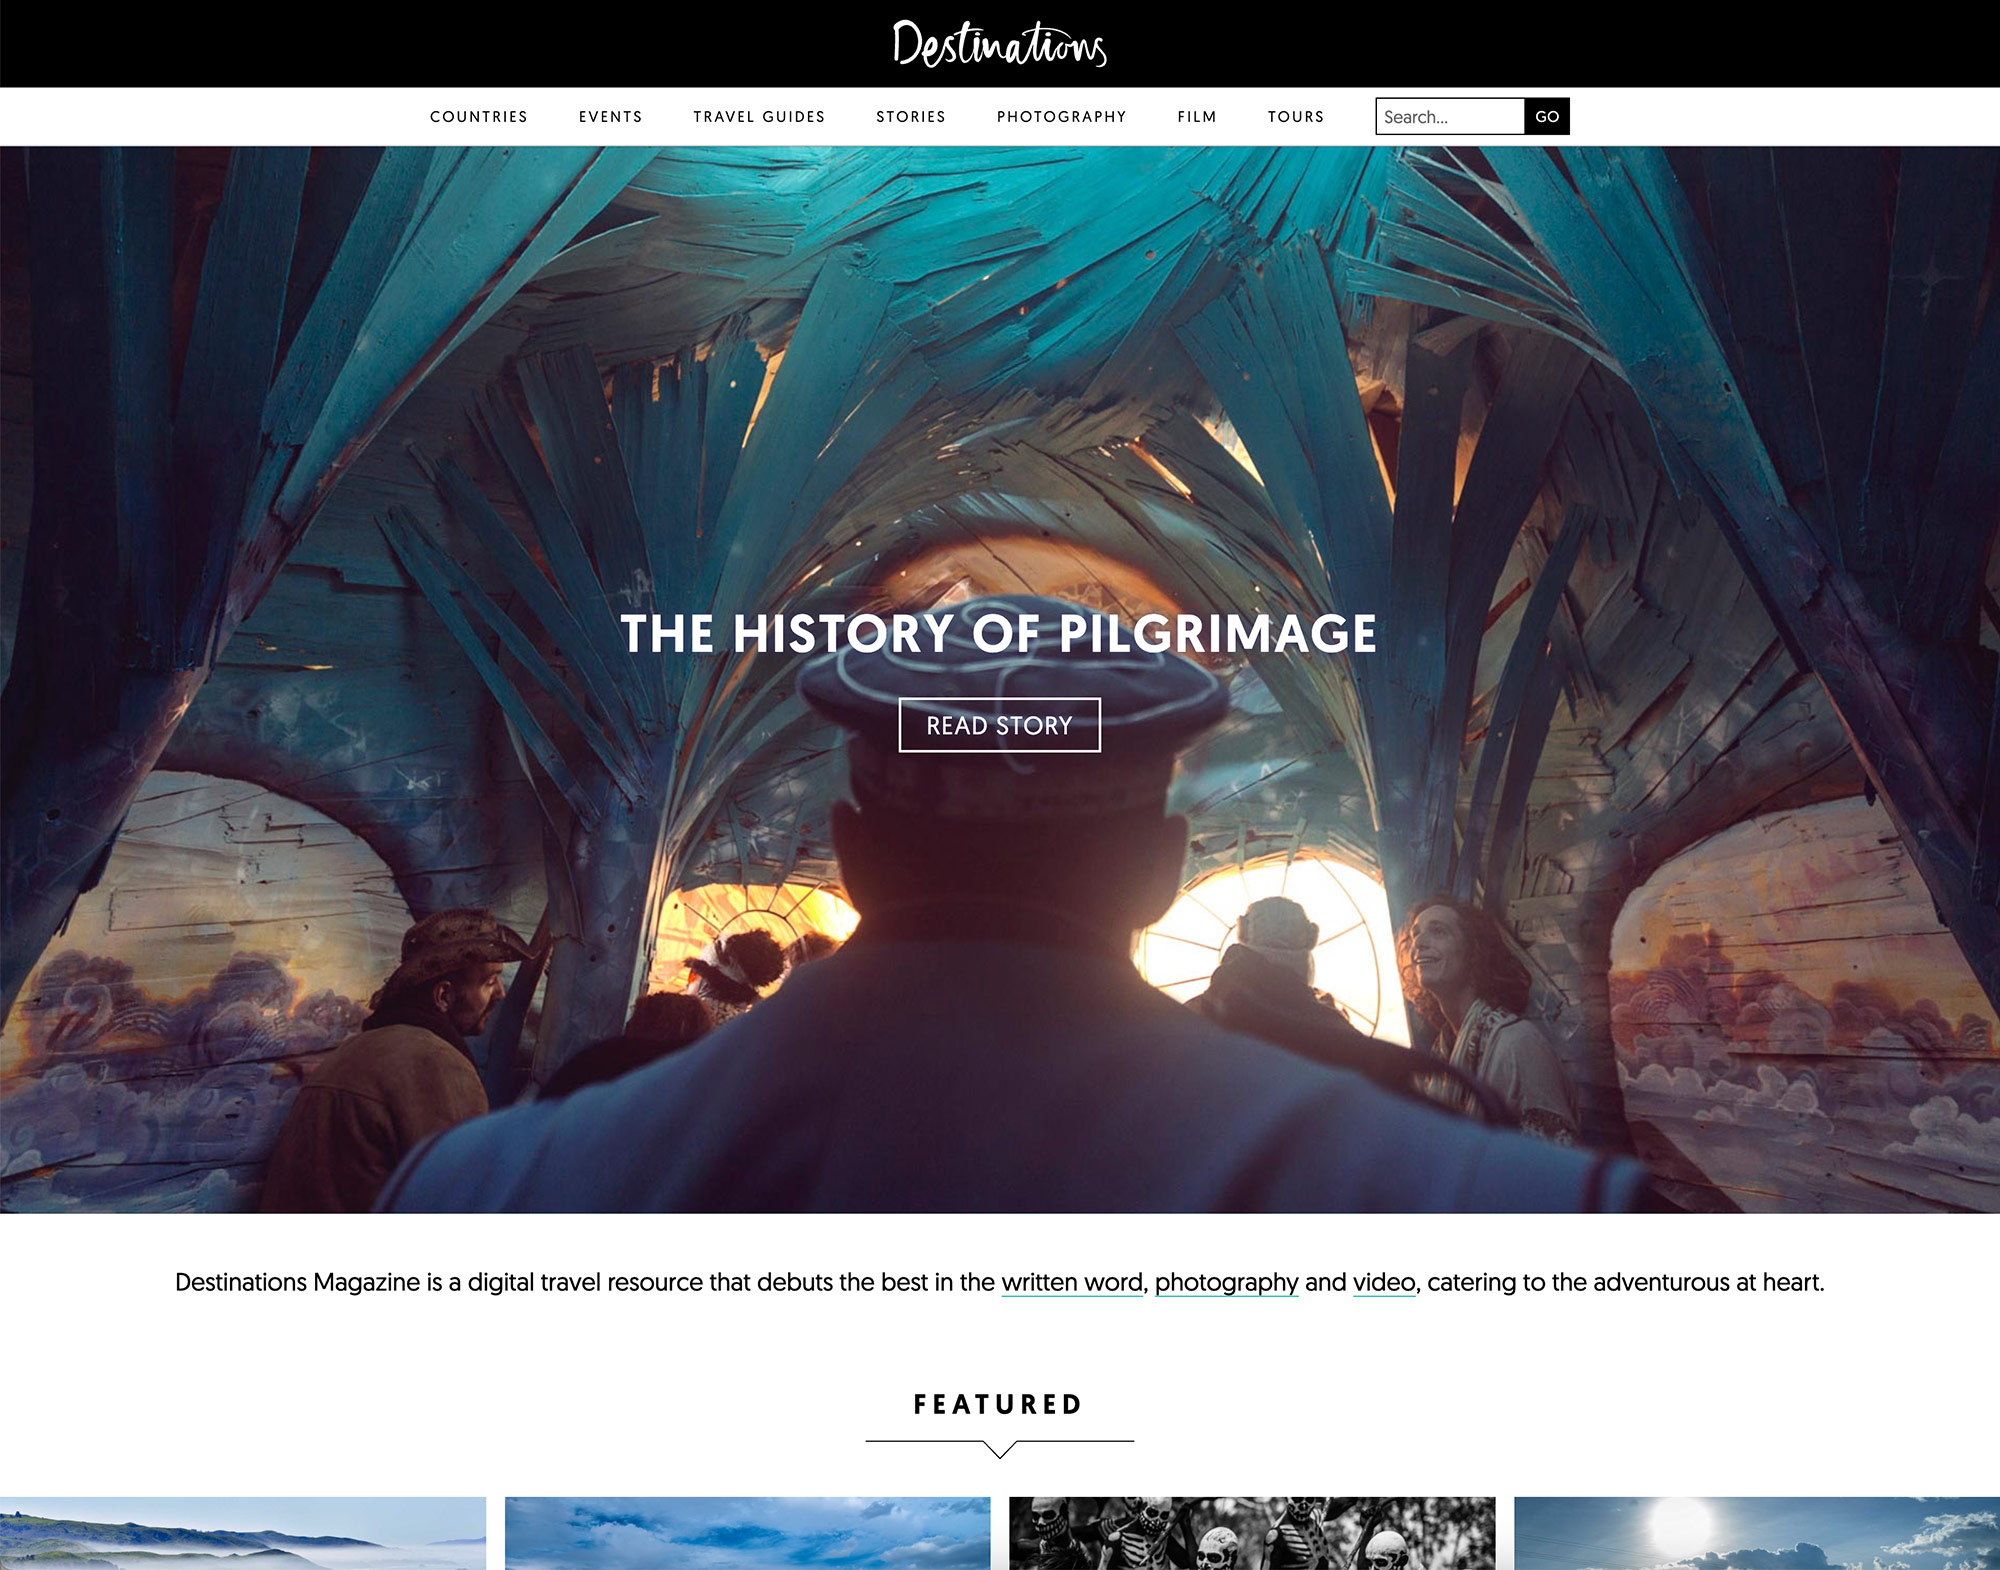Select the Photography menu item
Image resolution: width=2000 pixels, height=1570 pixels.
(x=1060, y=115)
